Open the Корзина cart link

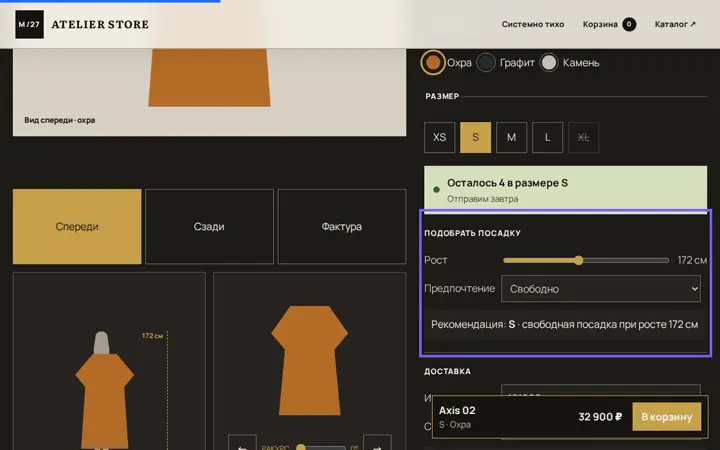pos(609,24)
